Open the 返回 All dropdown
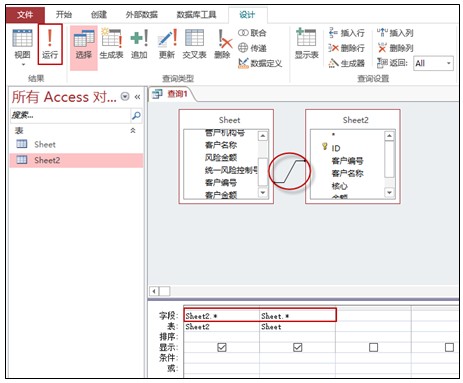Image resolution: width=463 pixels, height=383 pixels. [449, 63]
